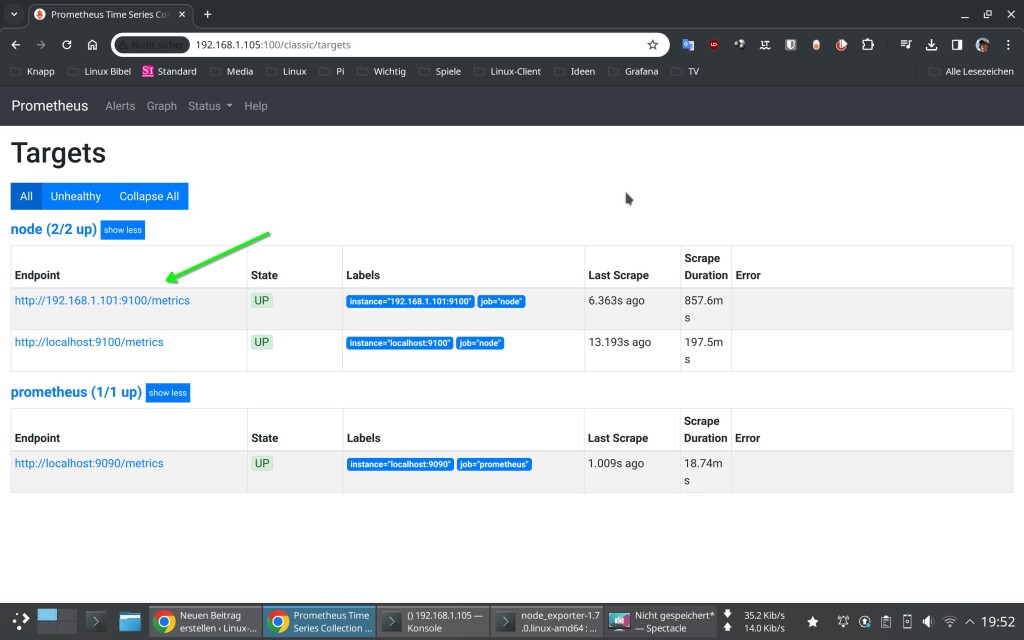This screenshot has width=1024, height=640.
Task: Collapse the node group with show less
Action: (123, 230)
